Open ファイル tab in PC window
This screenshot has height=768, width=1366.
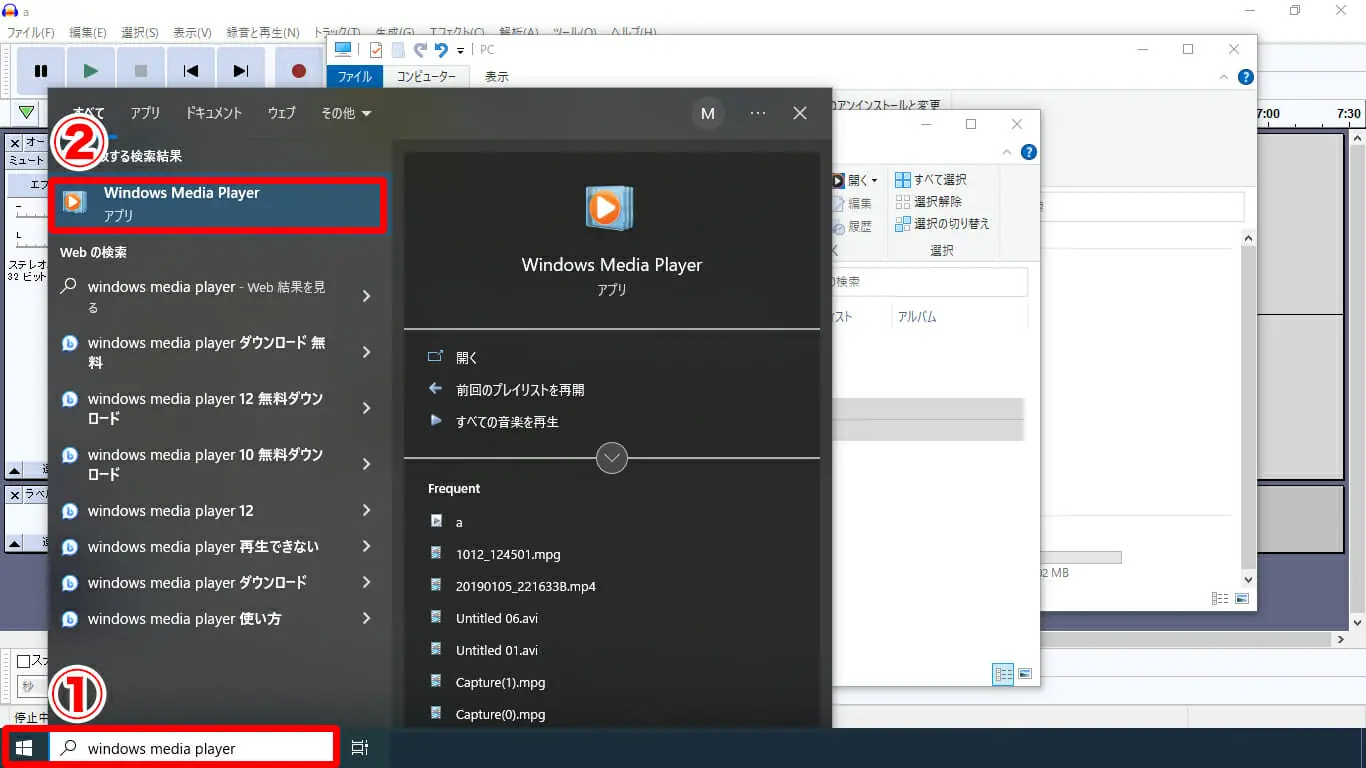355,77
